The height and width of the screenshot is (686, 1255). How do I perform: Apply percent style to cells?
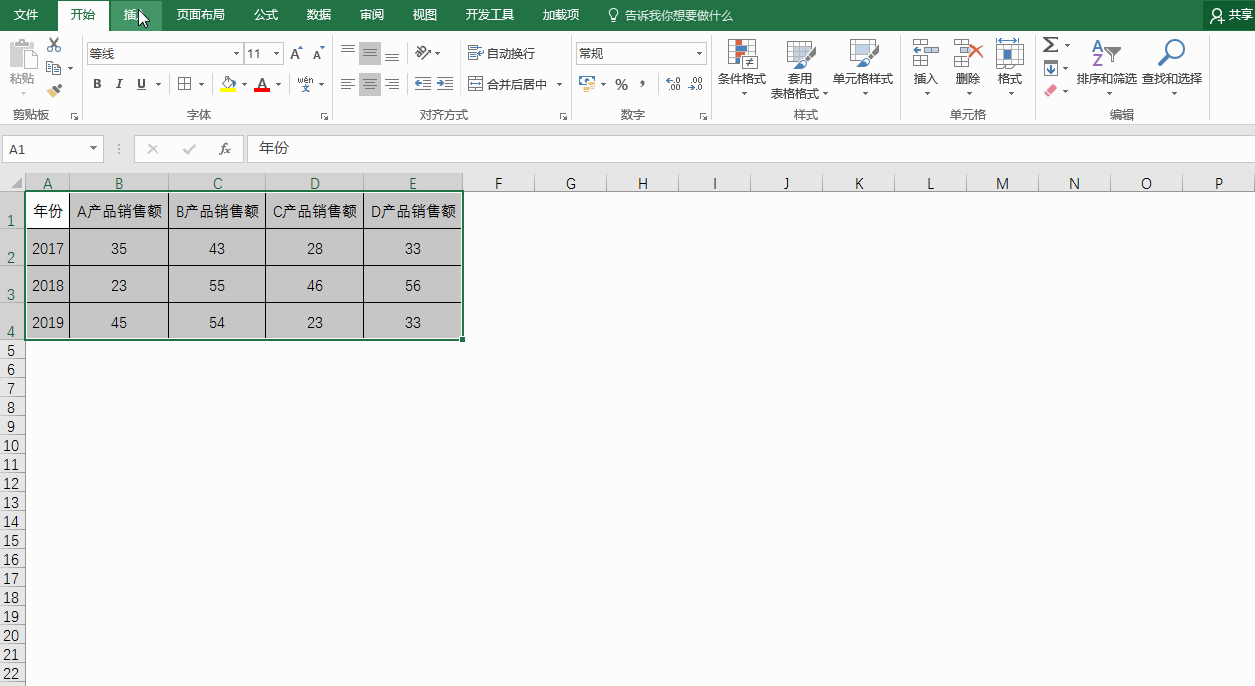621,84
